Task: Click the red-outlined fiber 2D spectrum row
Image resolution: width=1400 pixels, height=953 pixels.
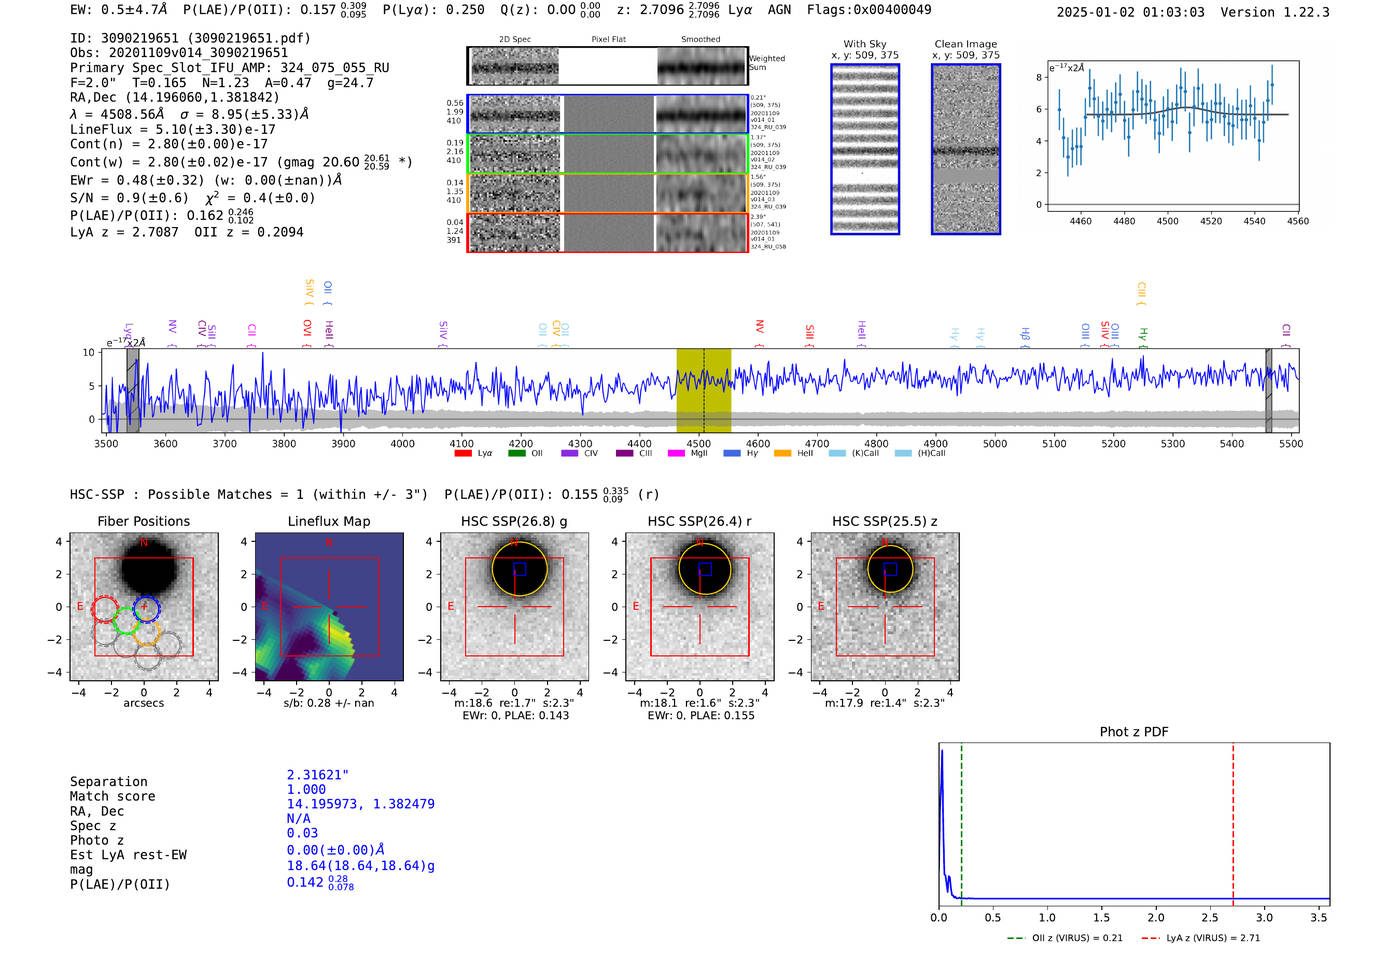Action: click(x=607, y=232)
